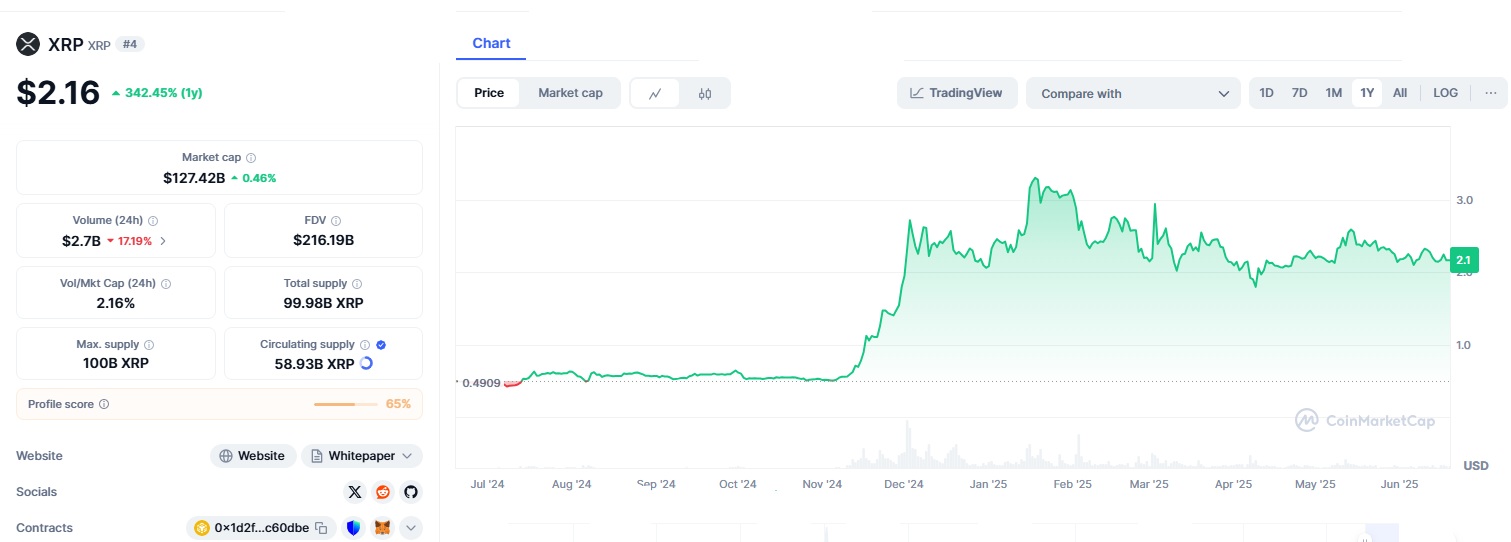Switch to candlestick chart icon
1511x542 pixels.
(705, 94)
